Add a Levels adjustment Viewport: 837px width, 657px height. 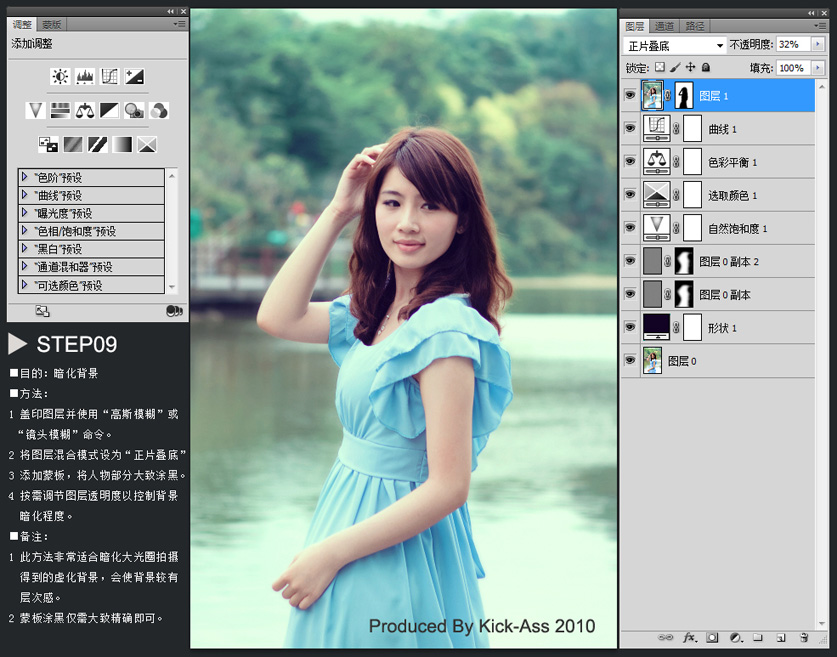tap(85, 77)
